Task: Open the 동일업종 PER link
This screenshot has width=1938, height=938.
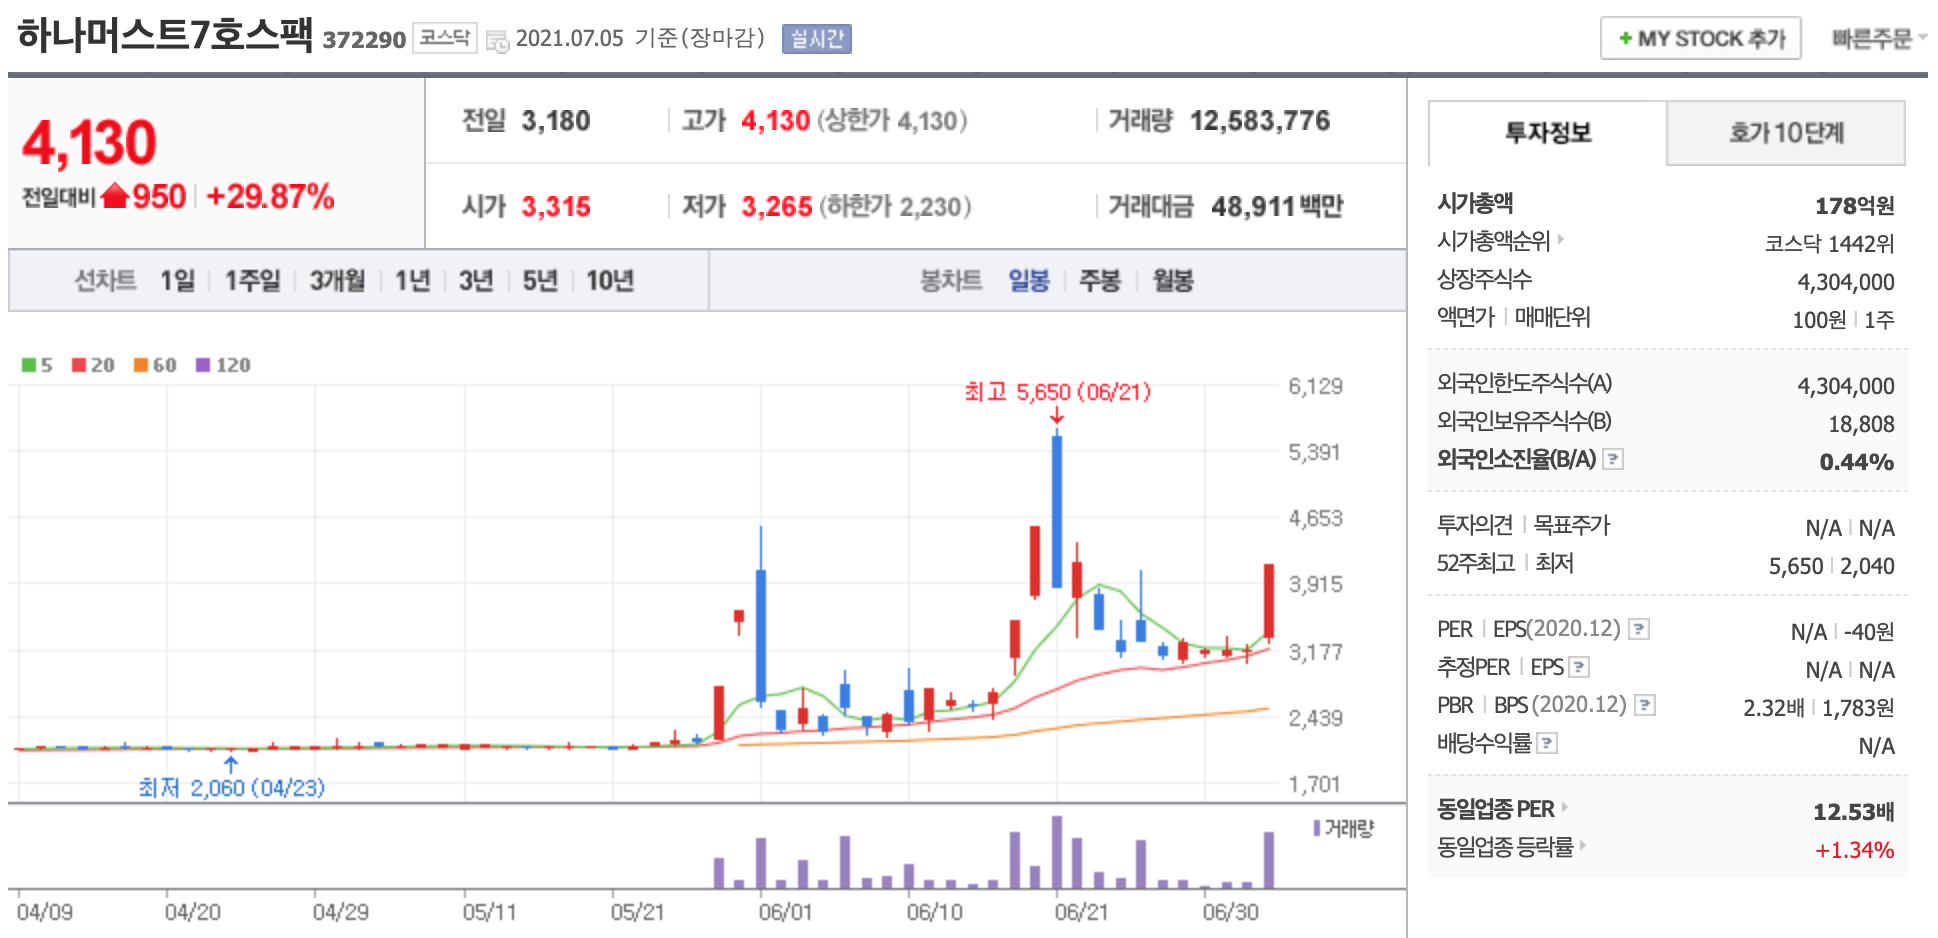Action: [x=1502, y=809]
